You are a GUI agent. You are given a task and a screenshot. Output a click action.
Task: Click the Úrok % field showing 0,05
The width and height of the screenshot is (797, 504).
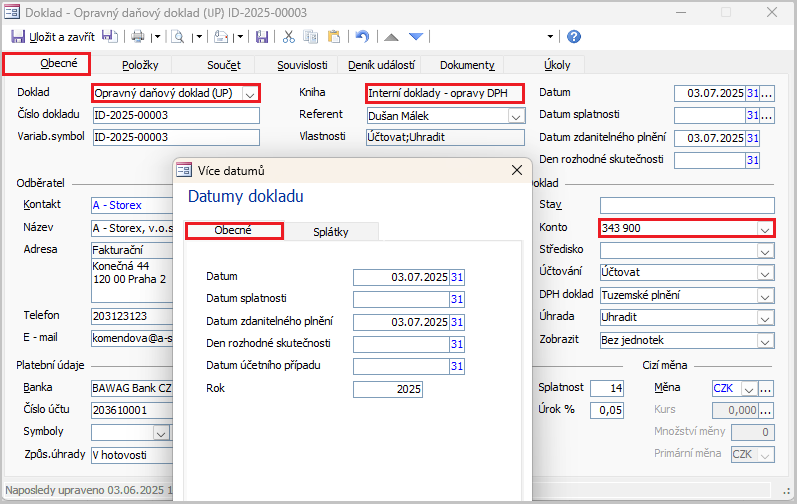[x=607, y=410]
